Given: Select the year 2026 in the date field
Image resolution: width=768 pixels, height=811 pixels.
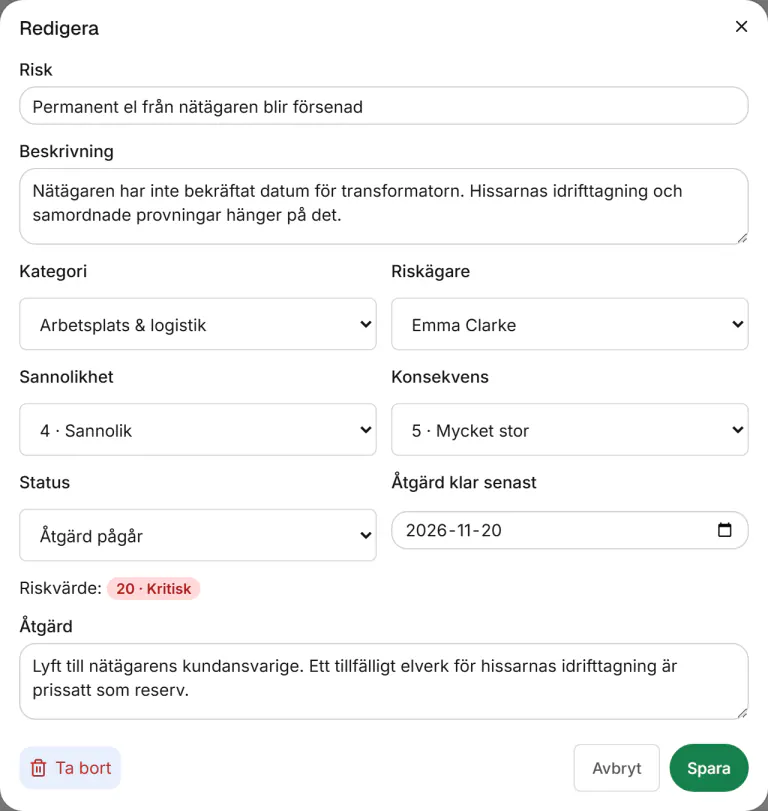Looking at the screenshot, I should pyautogui.click(x=426, y=530).
